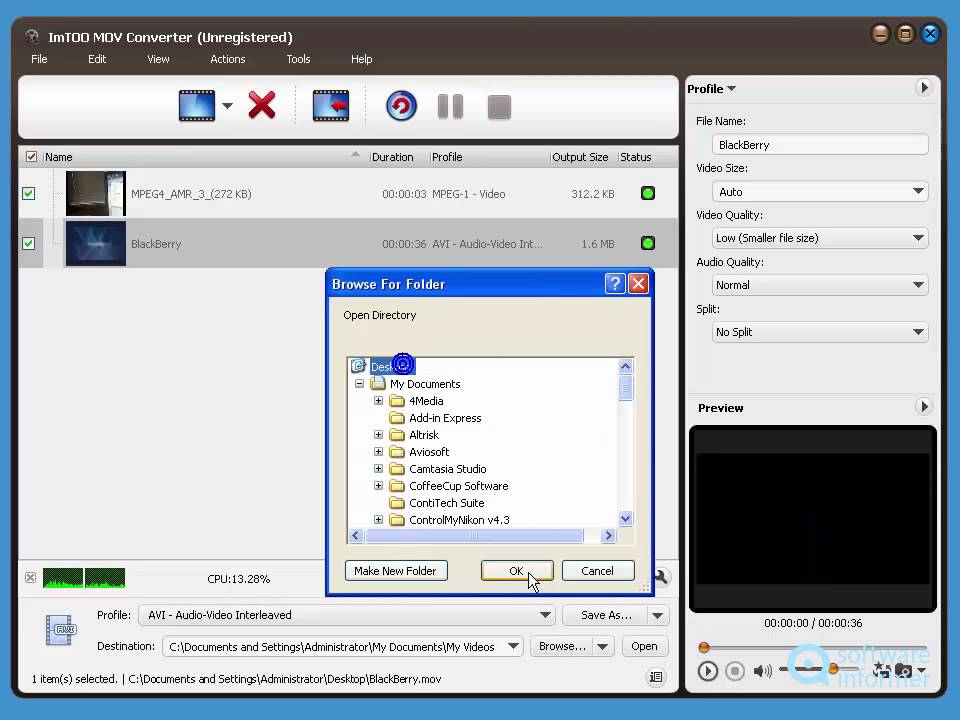The height and width of the screenshot is (720, 960).
Task: Open the Video Quality dropdown
Action: click(820, 238)
